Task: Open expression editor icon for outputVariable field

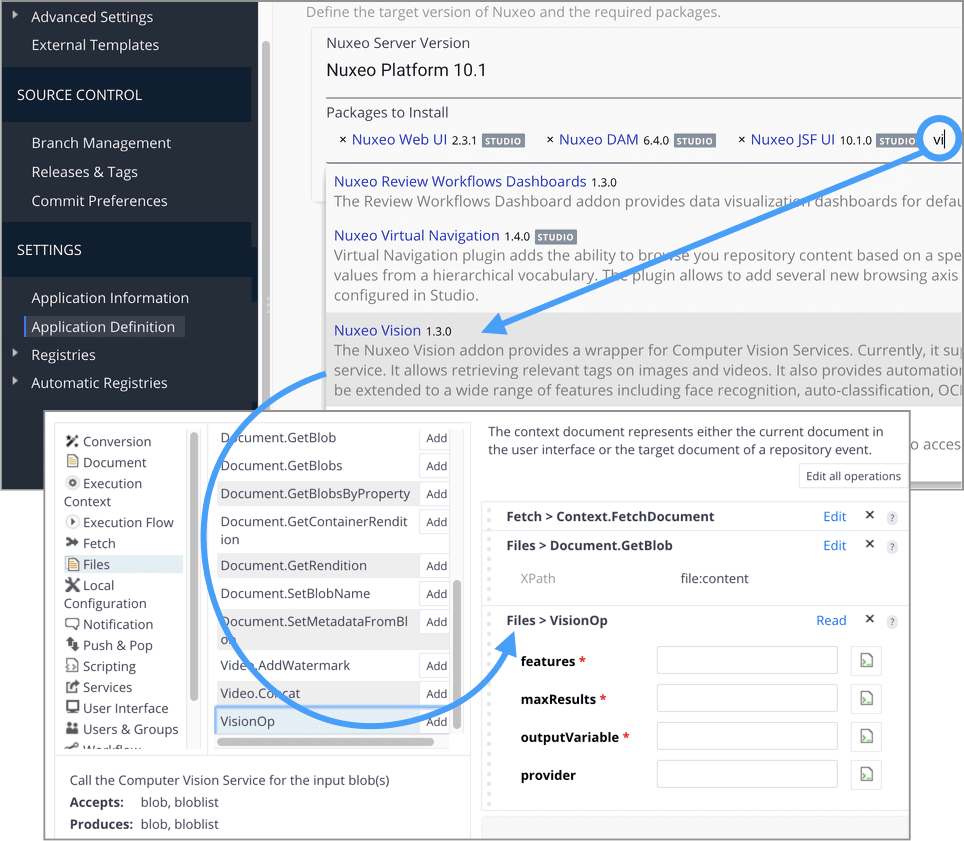Action: [x=866, y=736]
